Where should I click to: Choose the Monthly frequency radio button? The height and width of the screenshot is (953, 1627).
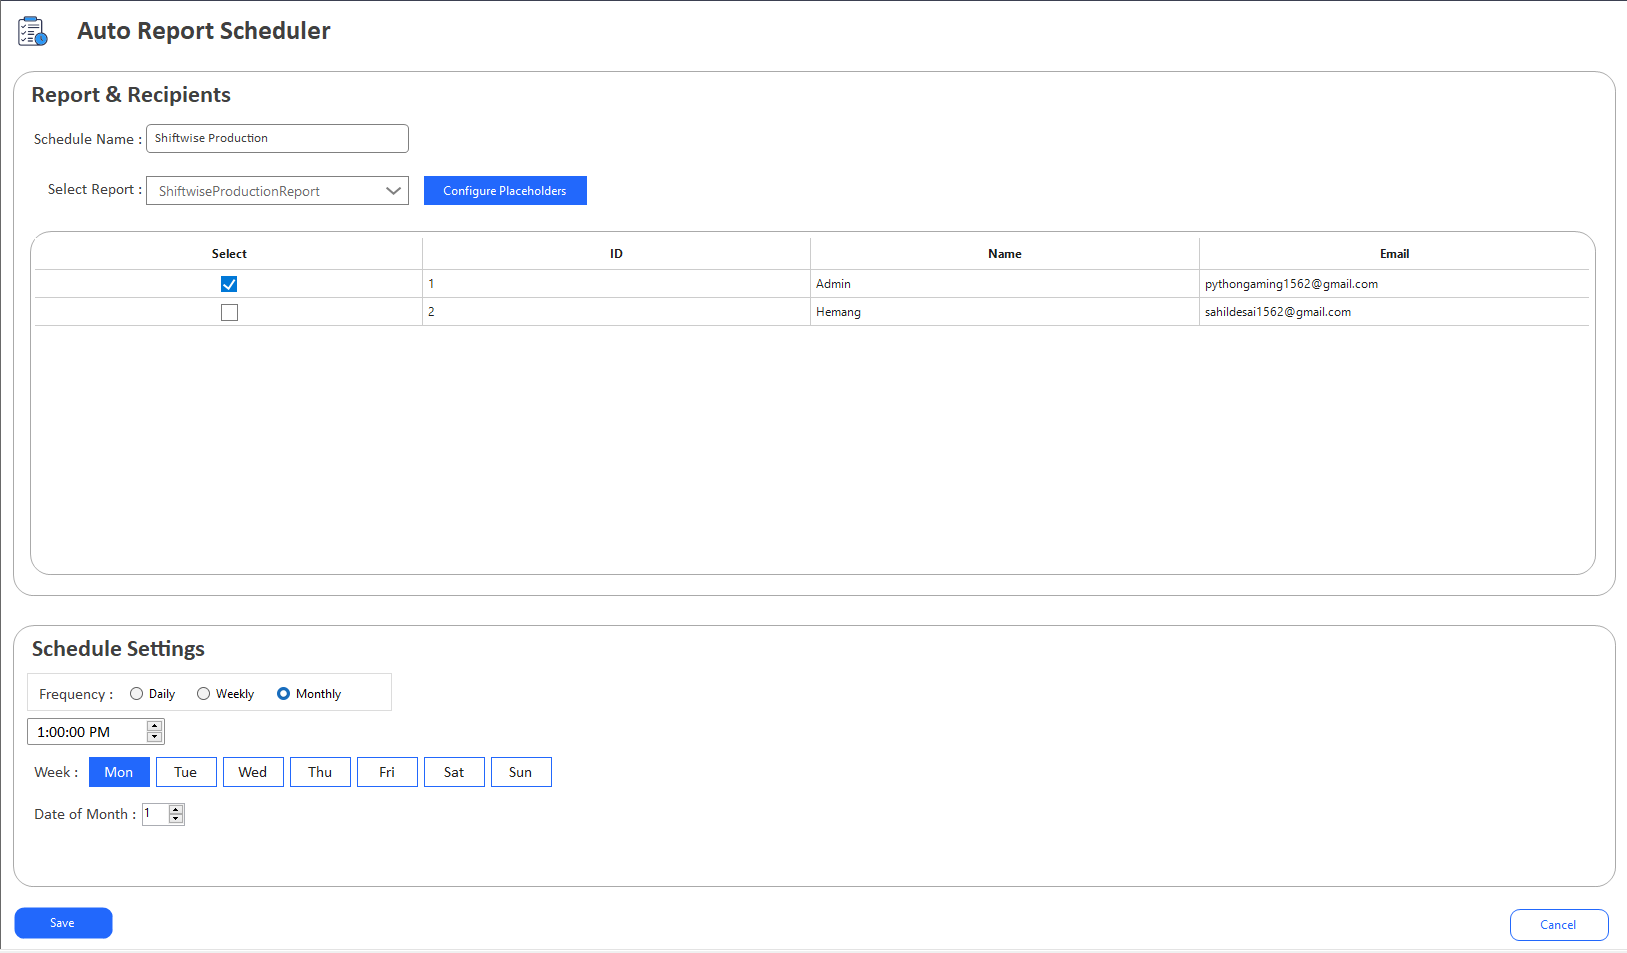pos(284,694)
